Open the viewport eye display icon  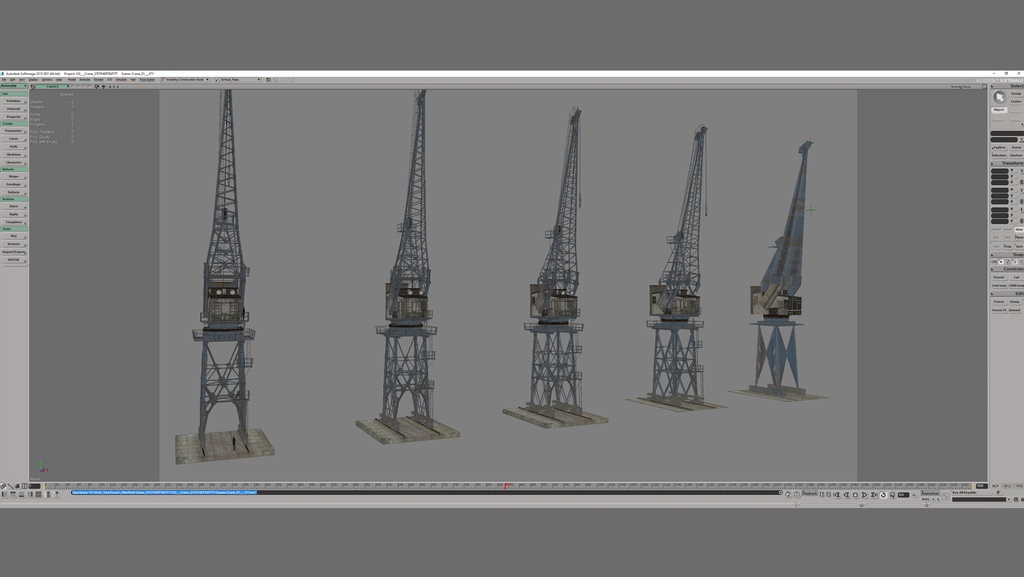tap(99, 88)
